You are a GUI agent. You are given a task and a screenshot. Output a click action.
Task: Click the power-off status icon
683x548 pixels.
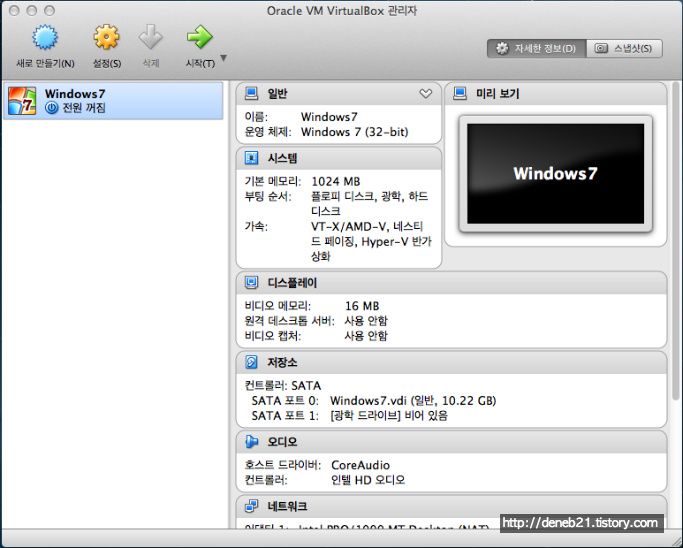tap(51, 108)
